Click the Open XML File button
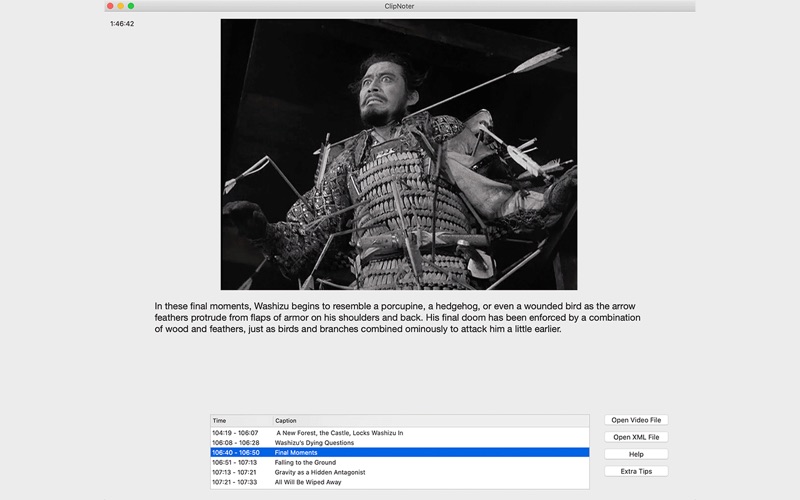The width and height of the screenshot is (800, 500). (x=636, y=437)
